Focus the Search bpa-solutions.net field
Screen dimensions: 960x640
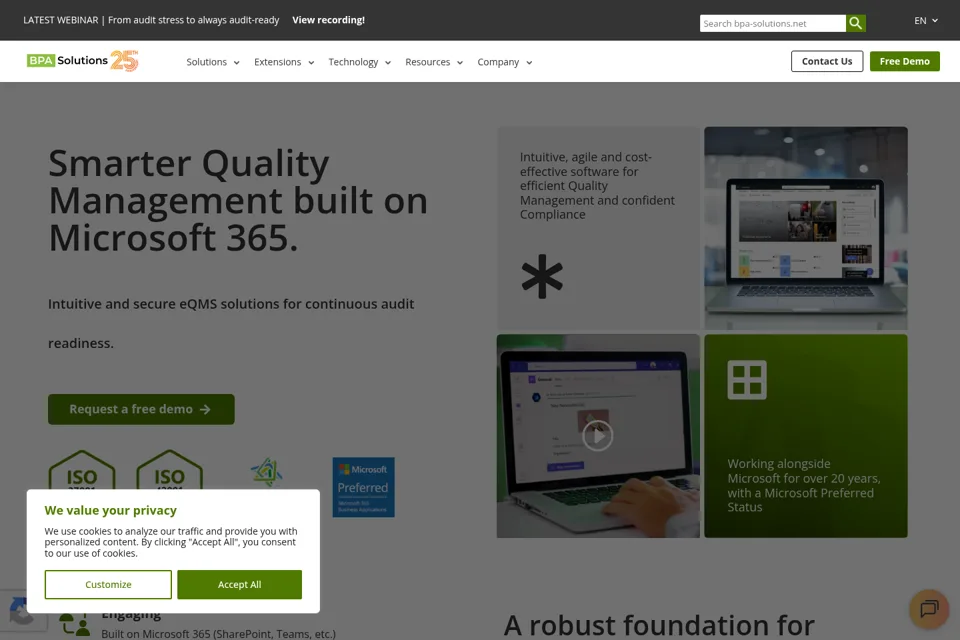point(773,23)
